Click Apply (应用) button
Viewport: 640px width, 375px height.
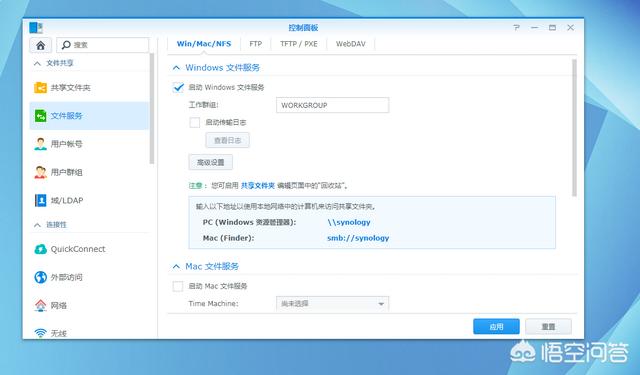pos(496,326)
